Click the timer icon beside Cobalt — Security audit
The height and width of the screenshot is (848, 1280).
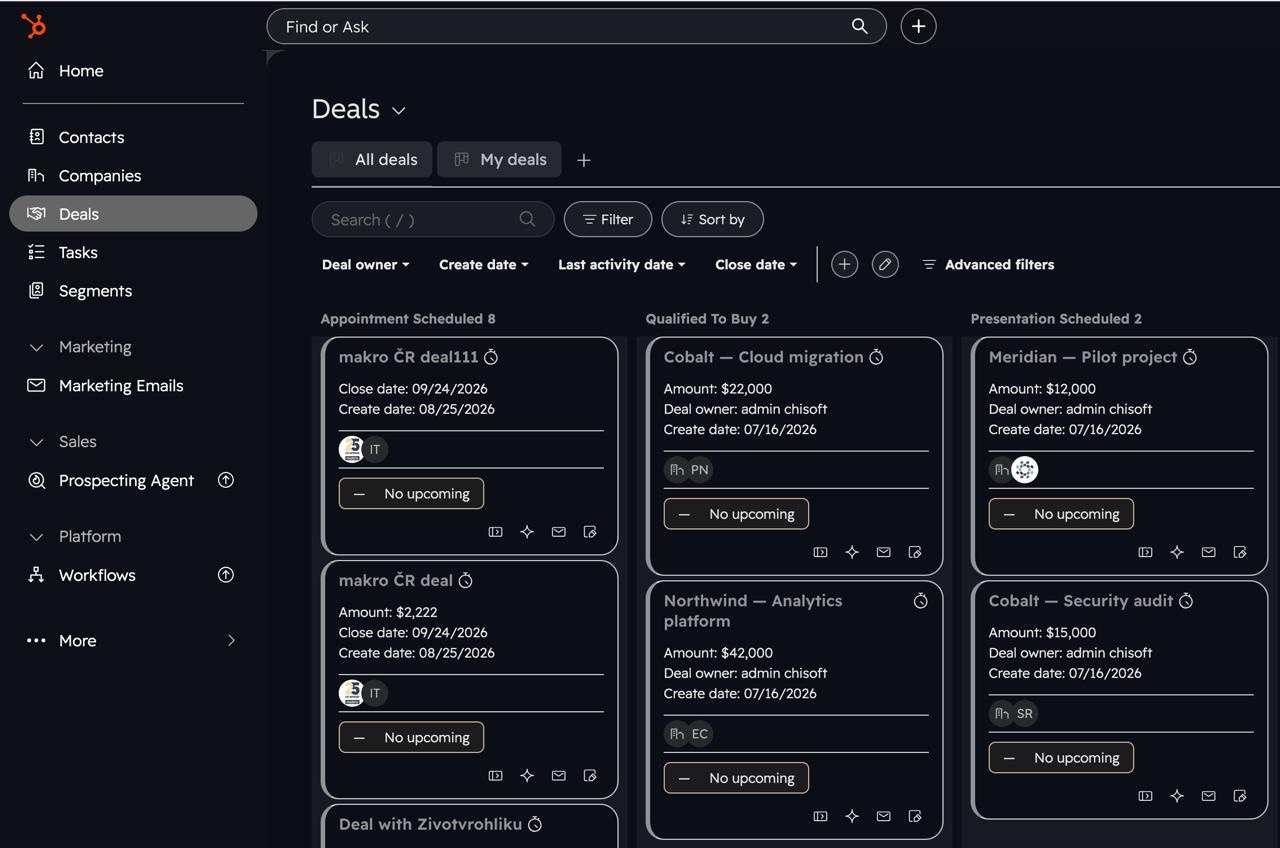[x=1186, y=601]
